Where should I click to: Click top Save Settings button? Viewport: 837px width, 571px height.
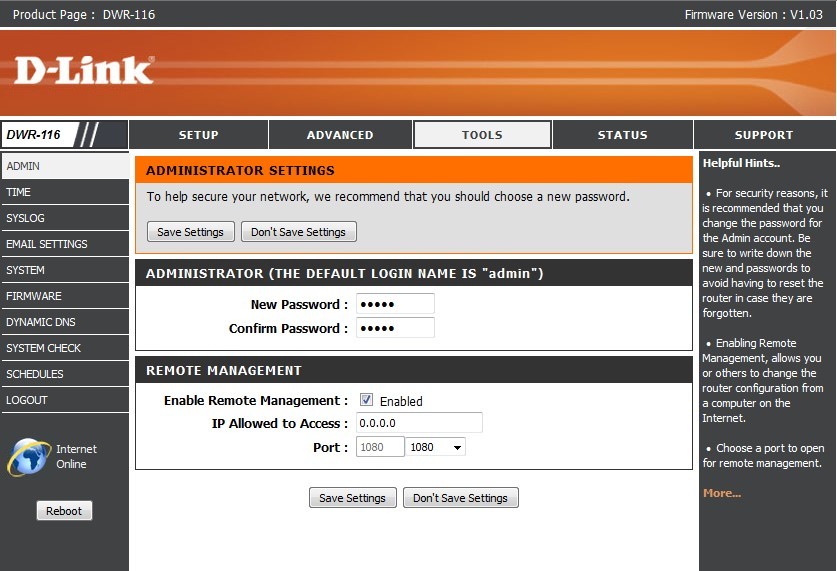coord(191,232)
